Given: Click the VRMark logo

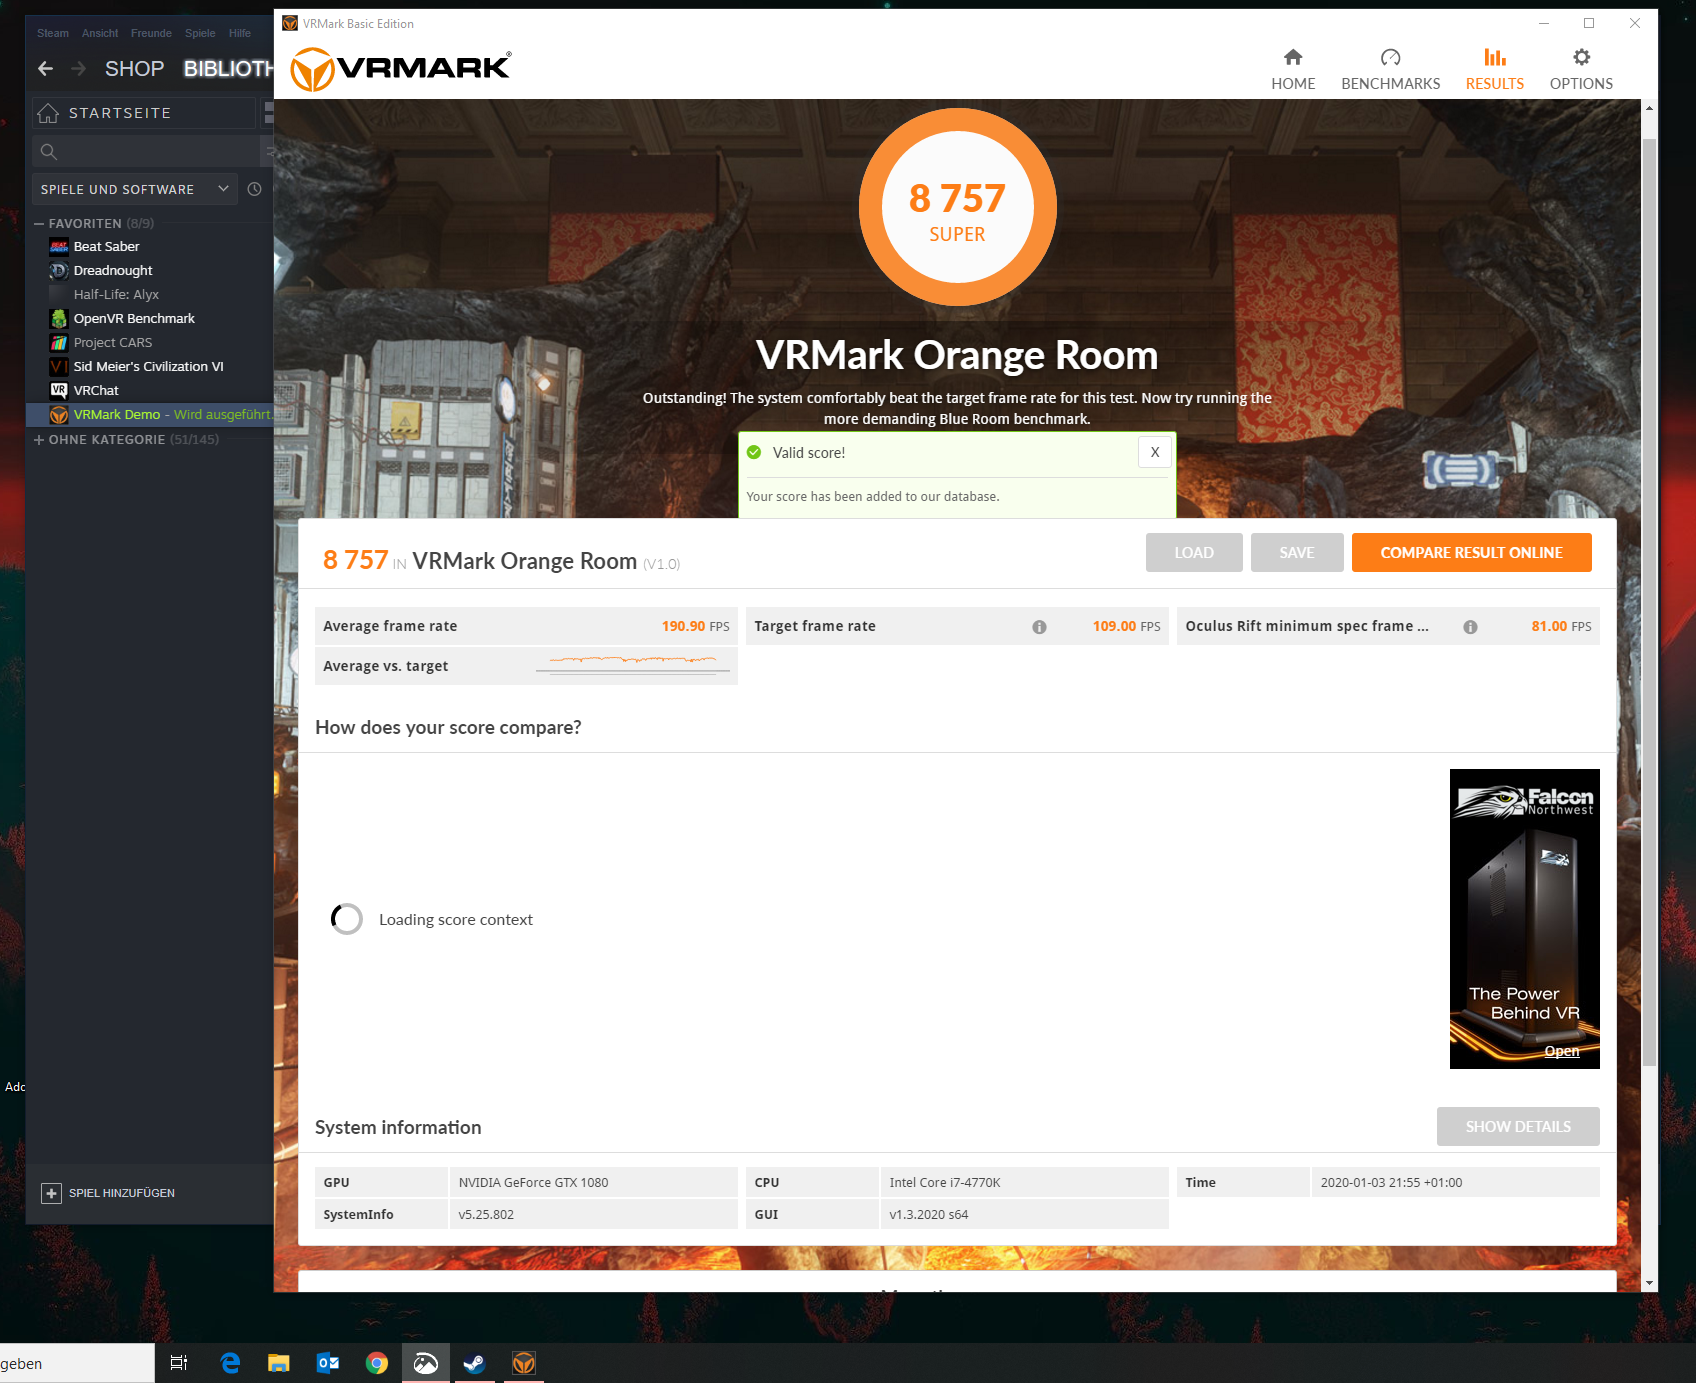Looking at the screenshot, I should (x=400, y=69).
